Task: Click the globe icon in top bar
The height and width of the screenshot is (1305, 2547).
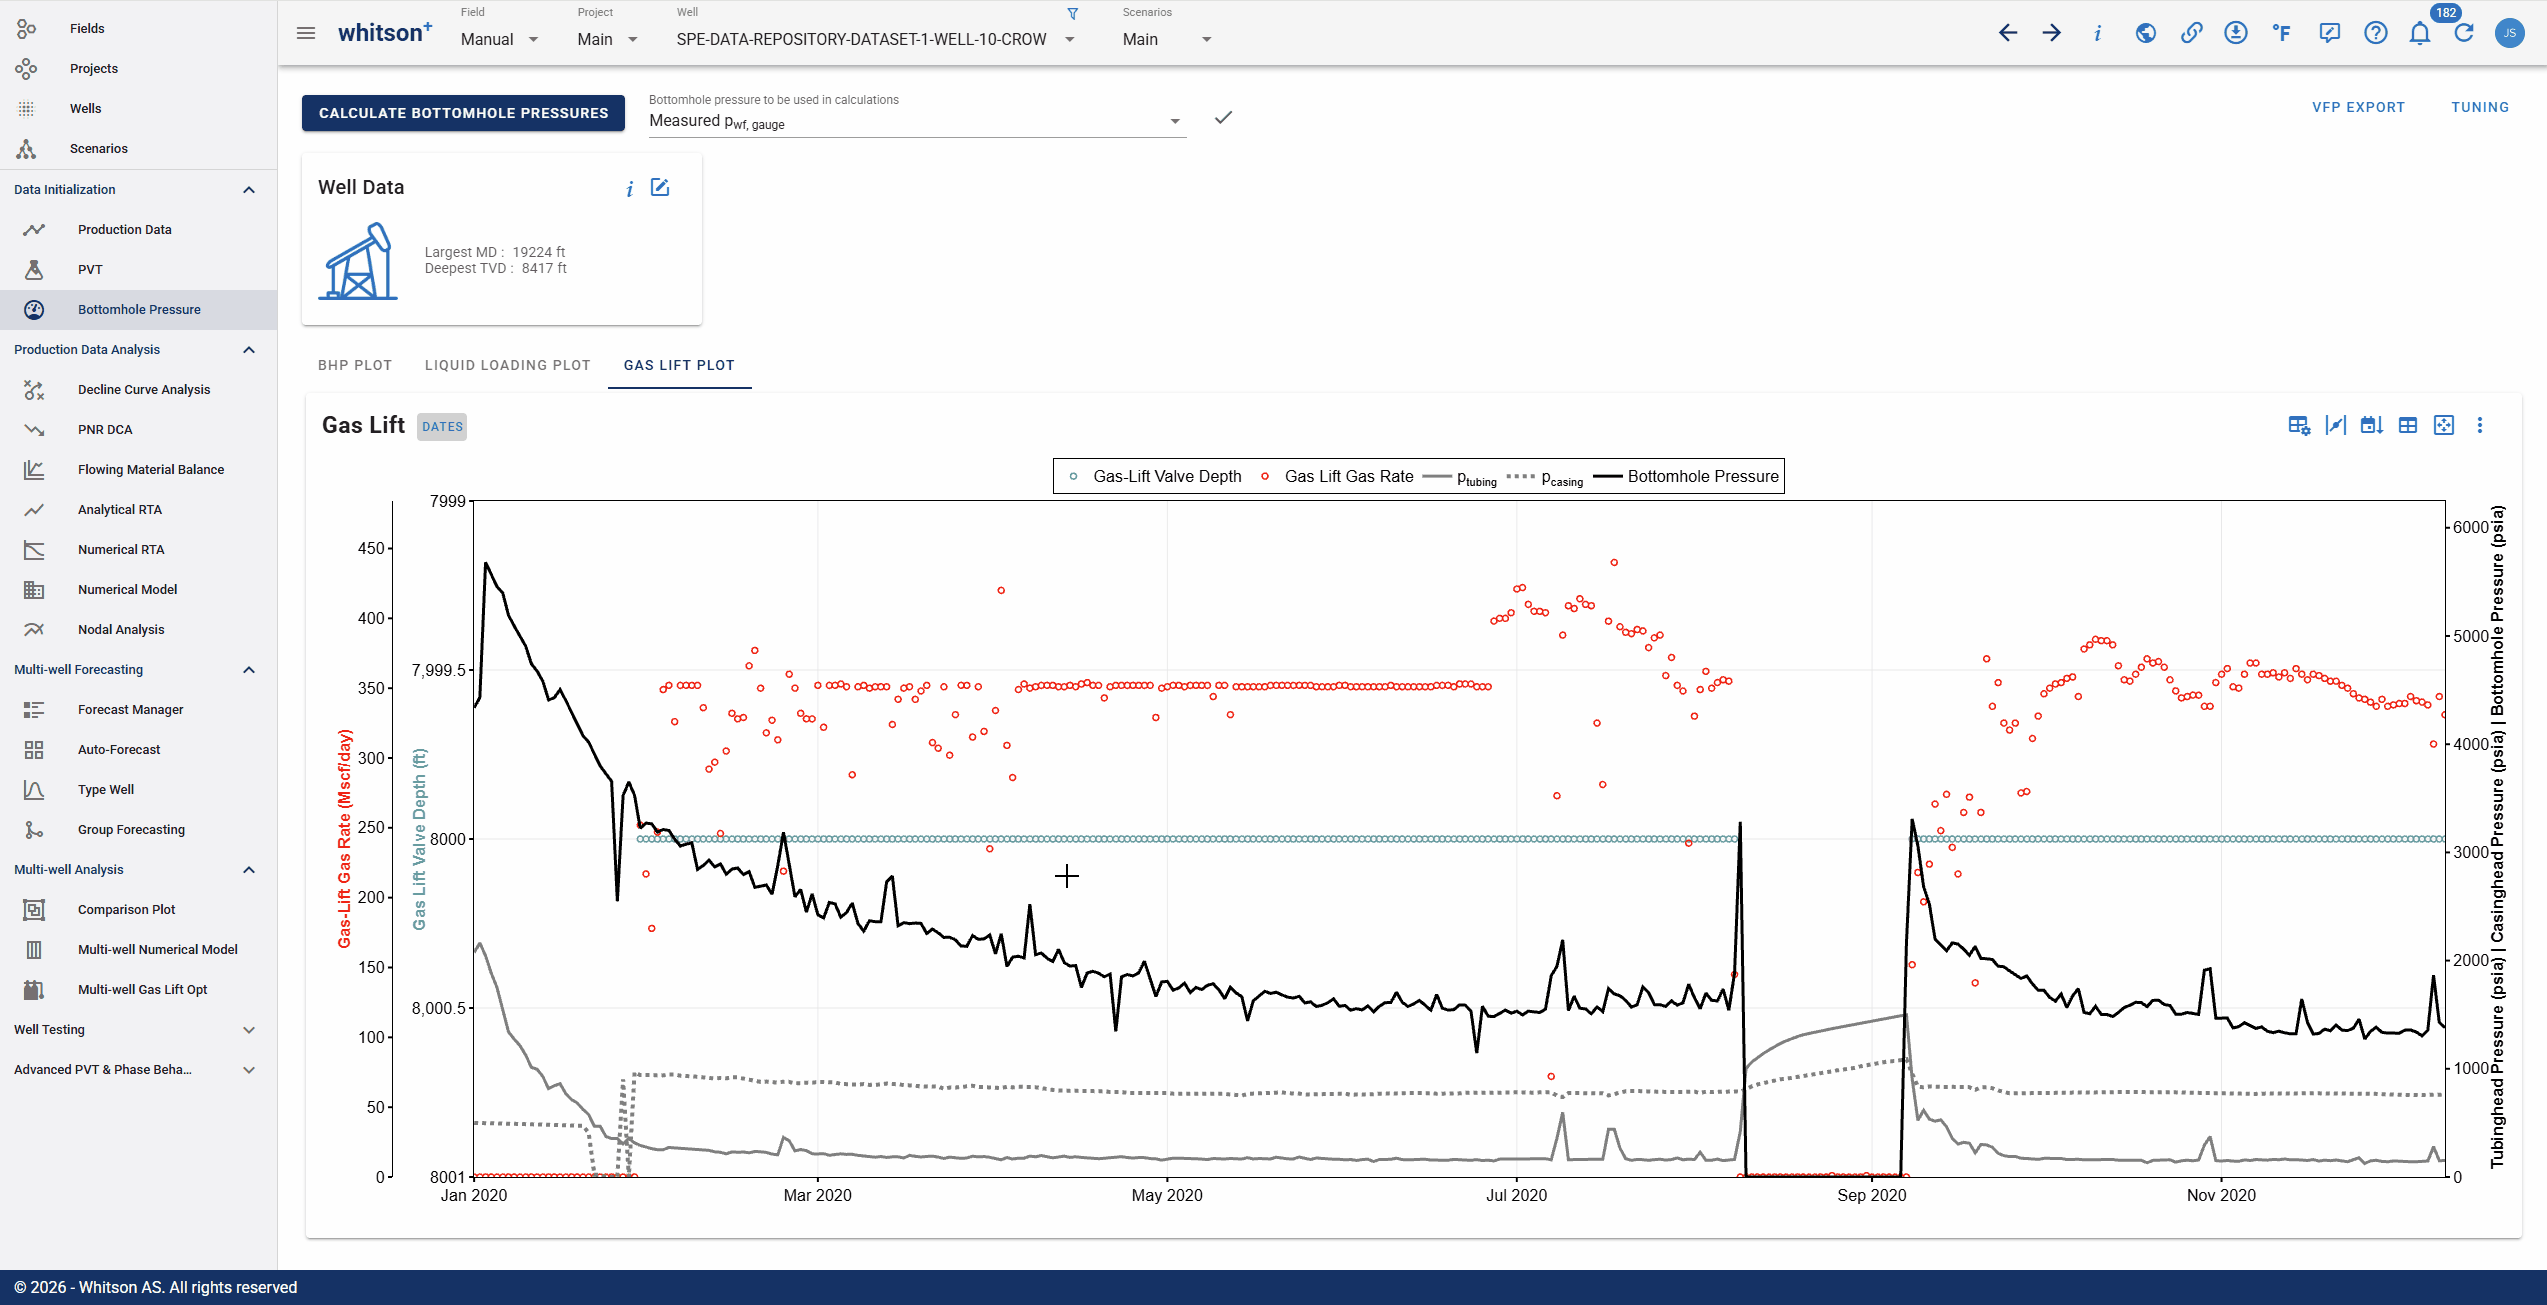Action: click(x=2145, y=33)
